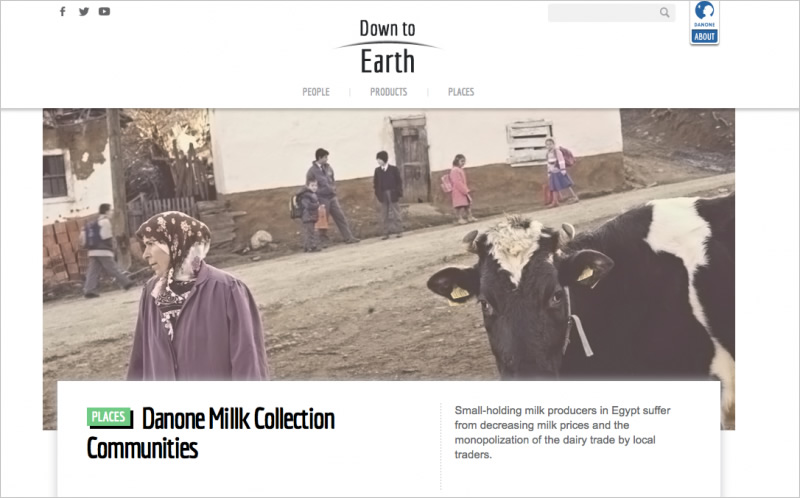Click the word Earth in the logo

(x=387, y=62)
